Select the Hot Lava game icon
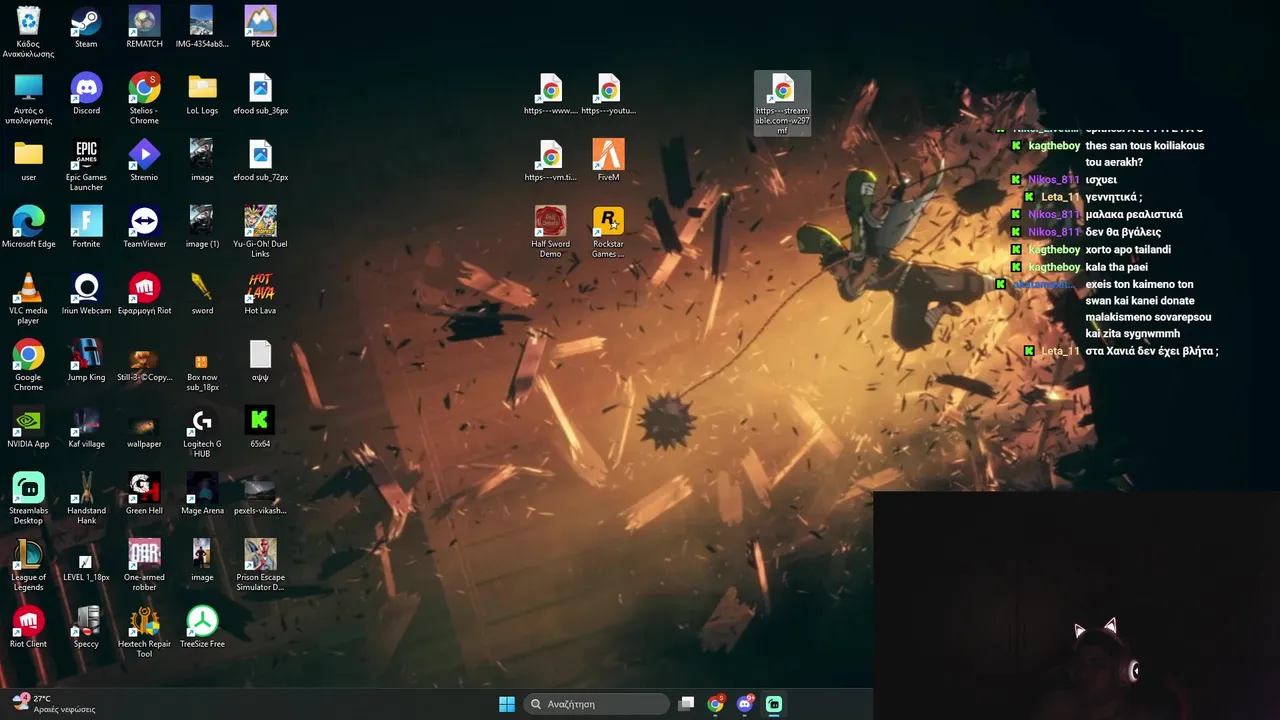1280x720 pixels. tap(260, 295)
